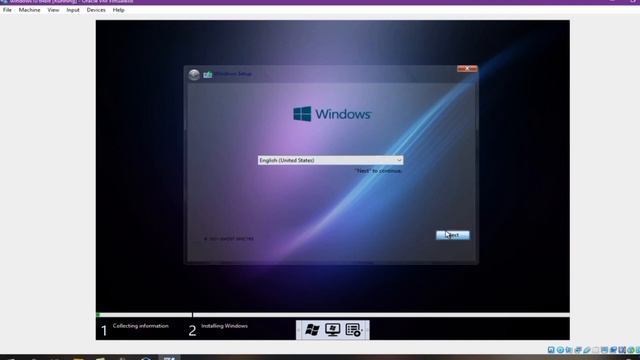Close the Windows Setup dialog
The height and width of the screenshot is (360, 640).
click(467, 69)
